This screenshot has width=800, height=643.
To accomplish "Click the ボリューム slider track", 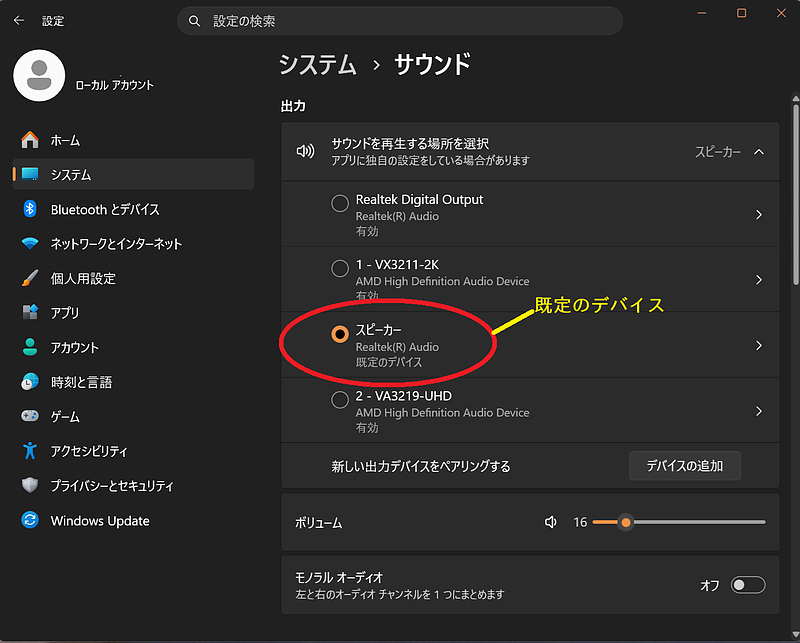I will click(x=679, y=522).
